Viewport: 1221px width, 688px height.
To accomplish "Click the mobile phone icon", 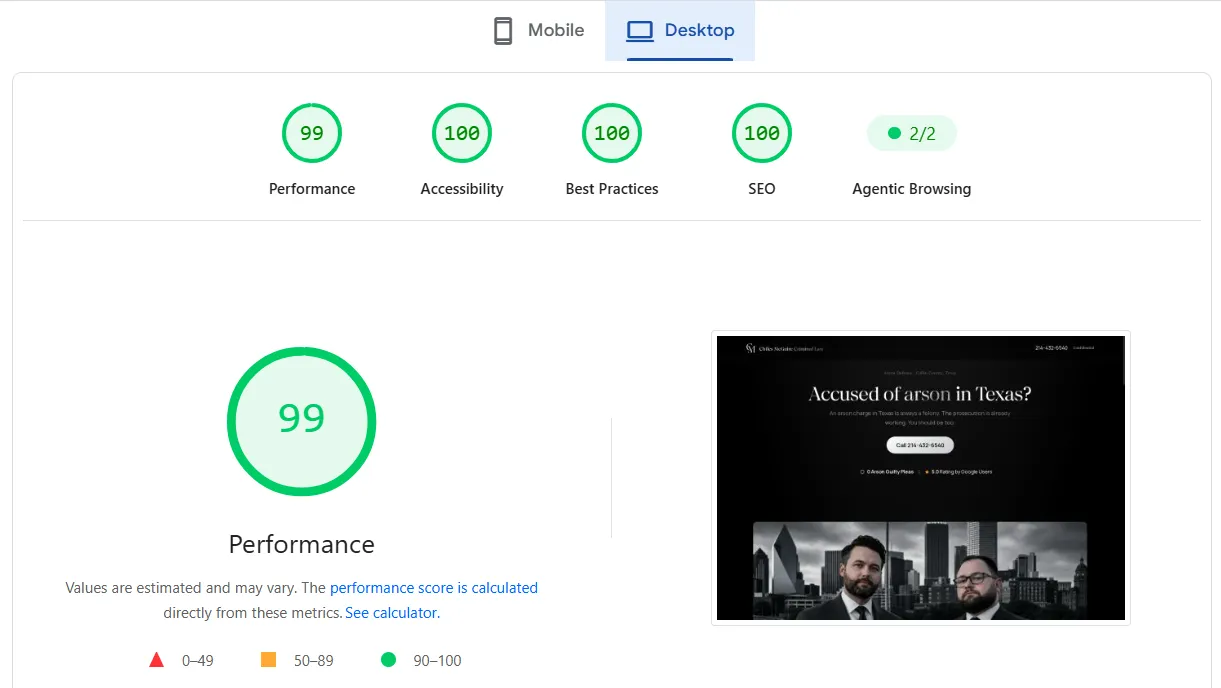I will point(503,31).
